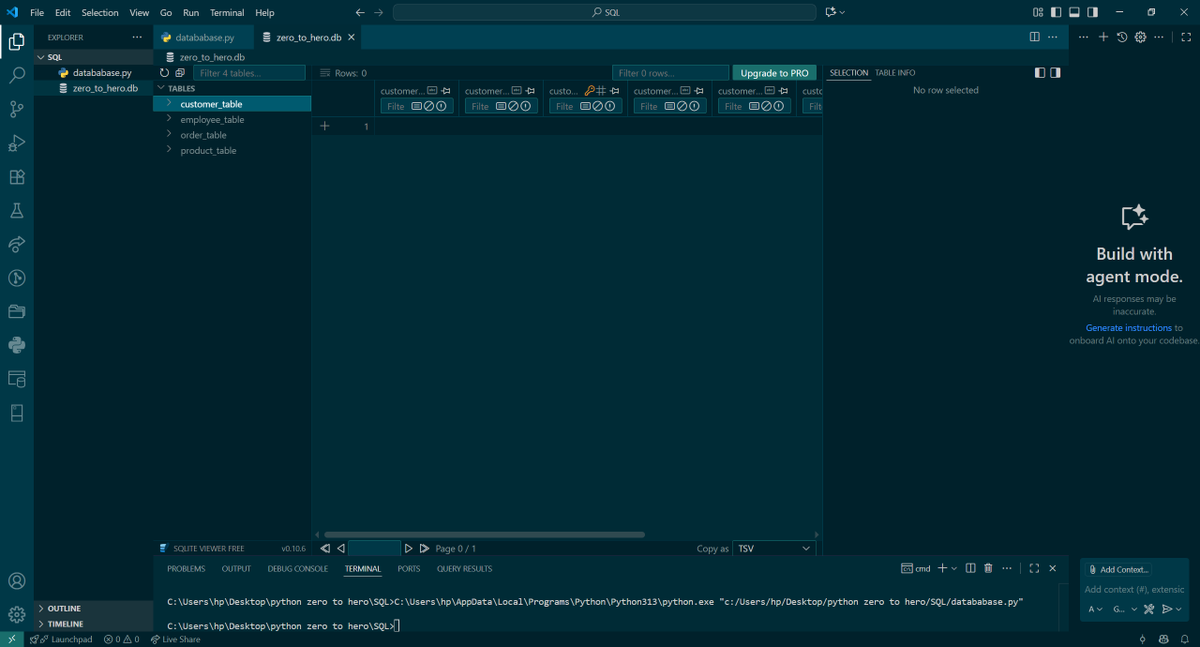Go back with the navigation arrow

pyautogui.click(x=360, y=12)
